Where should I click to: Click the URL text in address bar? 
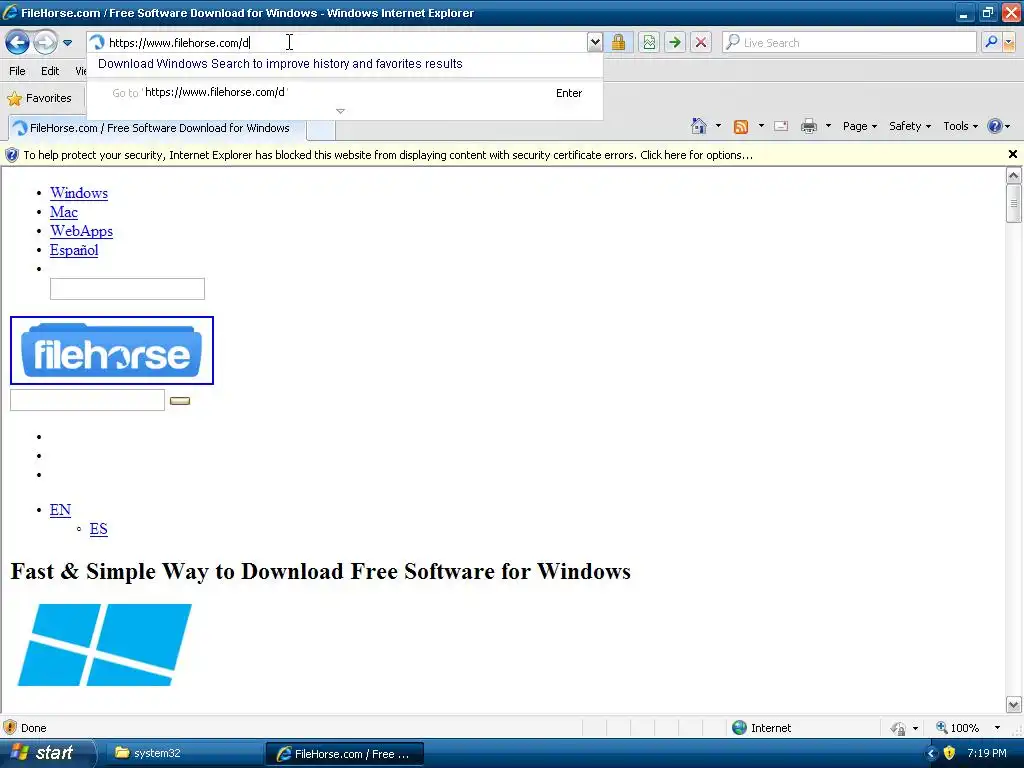tap(179, 43)
